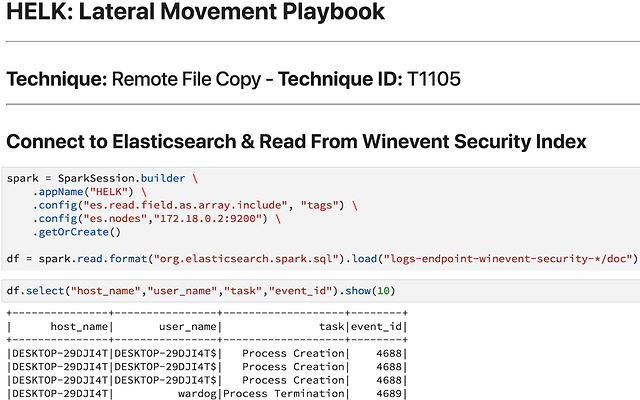Screen dimensions: 640x400
Task: Click 'DESKTOP-29DJI4T$' in the first output row
Action: click(x=165, y=353)
